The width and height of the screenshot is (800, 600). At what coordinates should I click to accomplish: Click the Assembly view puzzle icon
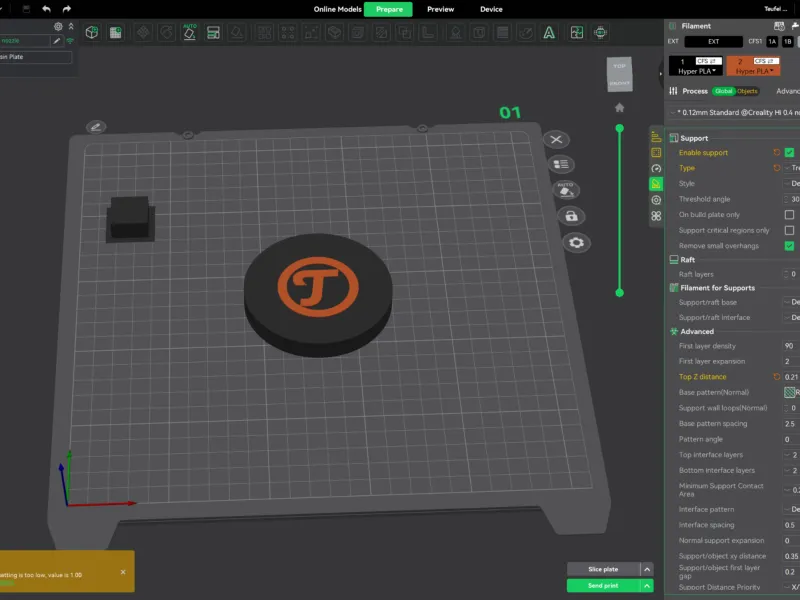point(577,32)
